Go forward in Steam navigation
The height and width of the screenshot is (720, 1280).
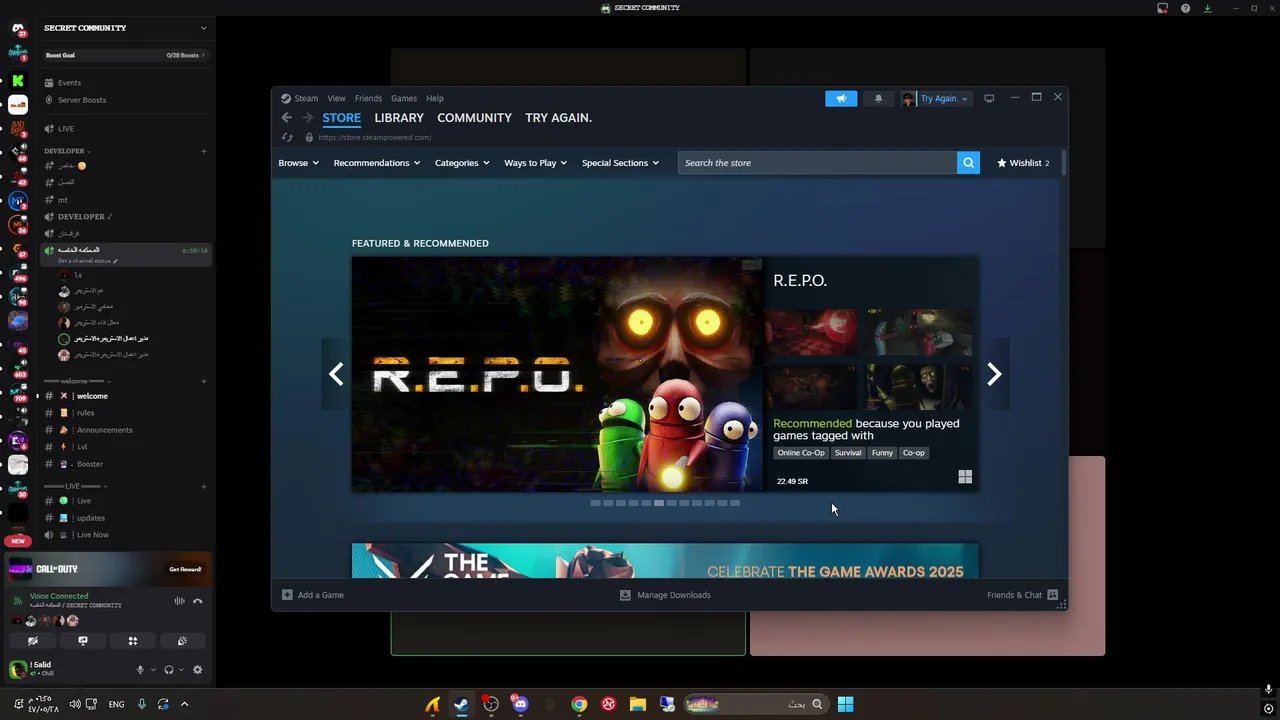tap(307, 118)
